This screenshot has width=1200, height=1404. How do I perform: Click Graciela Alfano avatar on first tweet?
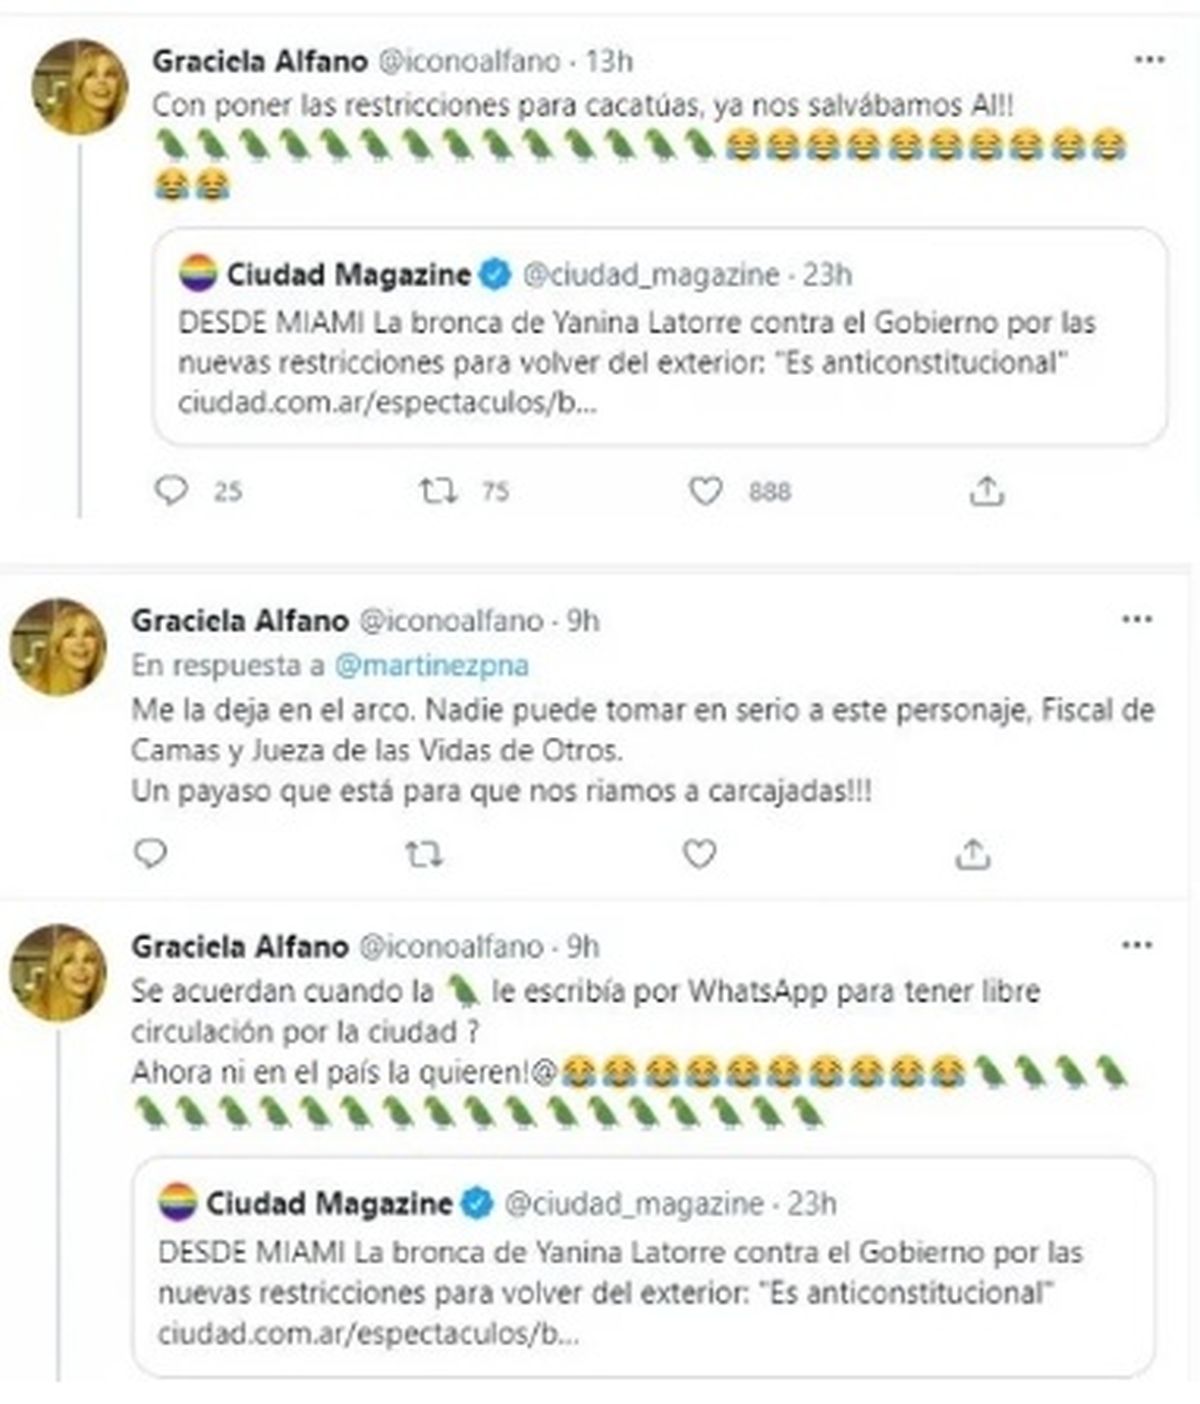pos(80,87)
